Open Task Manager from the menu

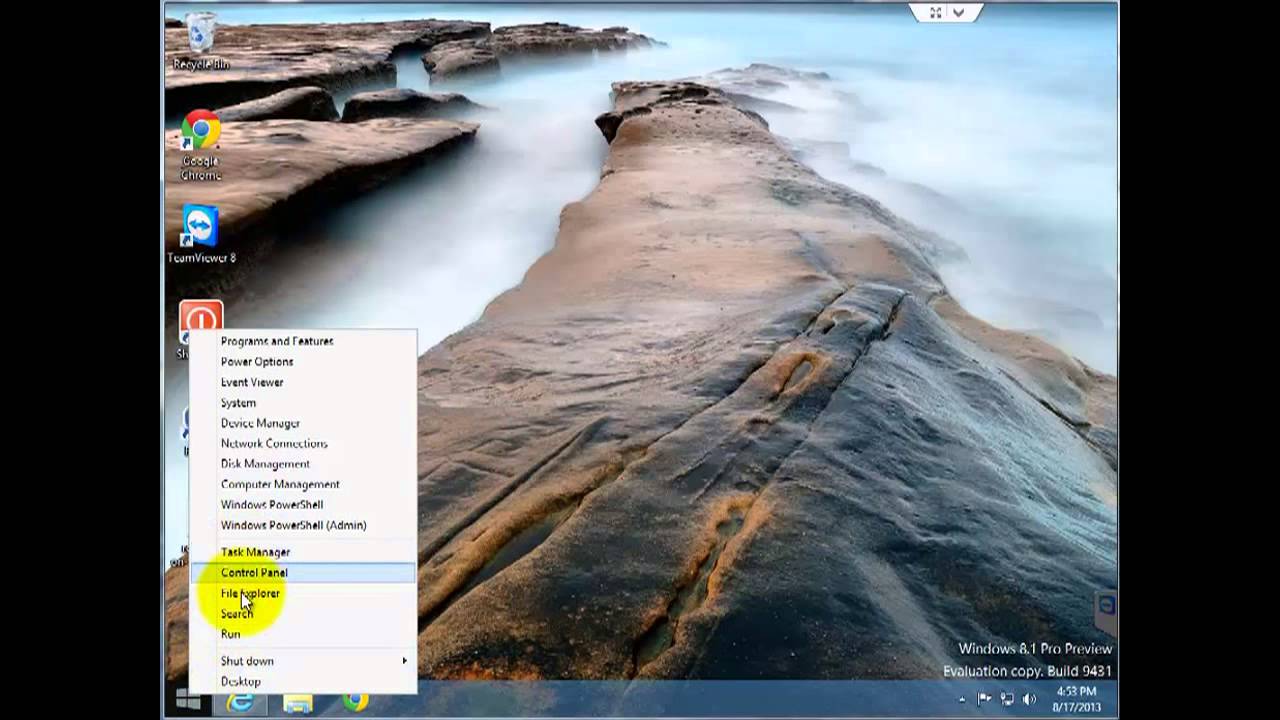(x=303, y=552)
